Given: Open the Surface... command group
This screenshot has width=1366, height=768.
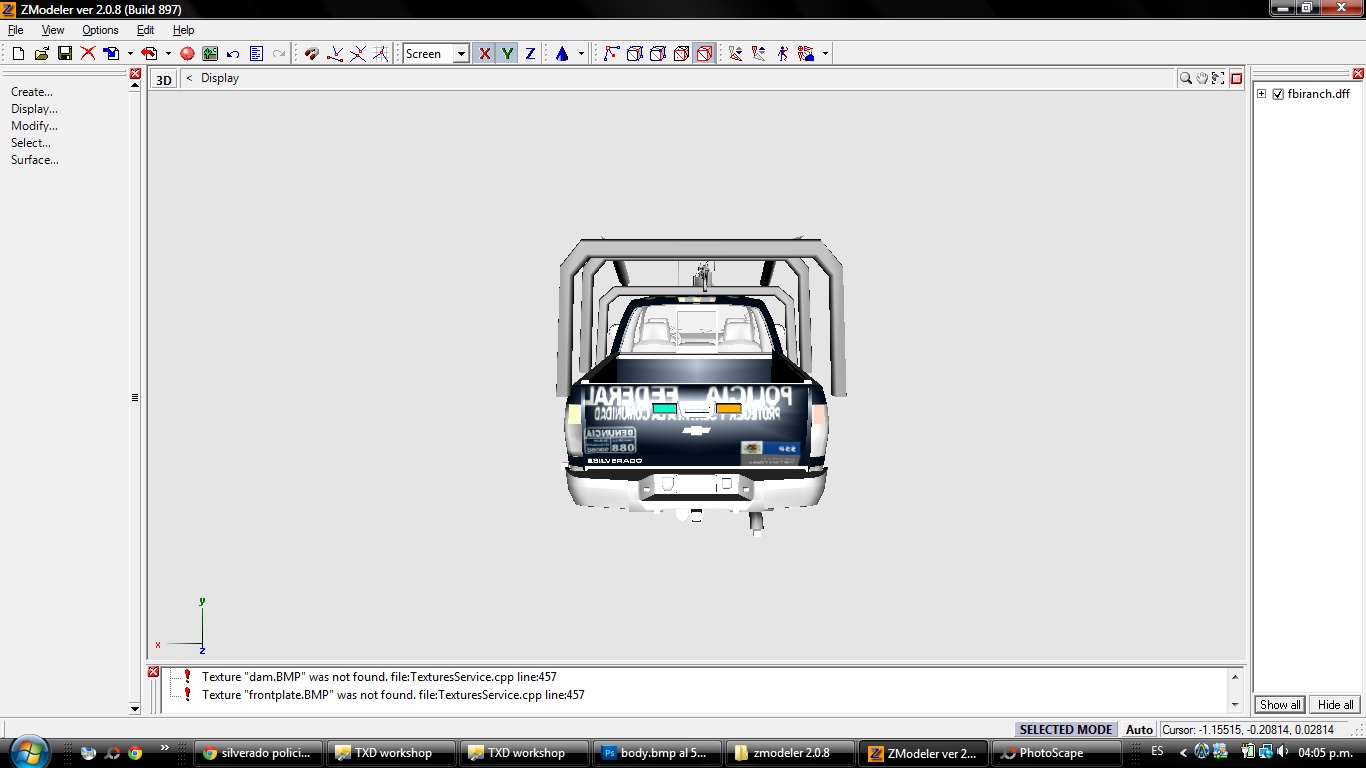Looking at the screenshot, I should coord(35,160).
